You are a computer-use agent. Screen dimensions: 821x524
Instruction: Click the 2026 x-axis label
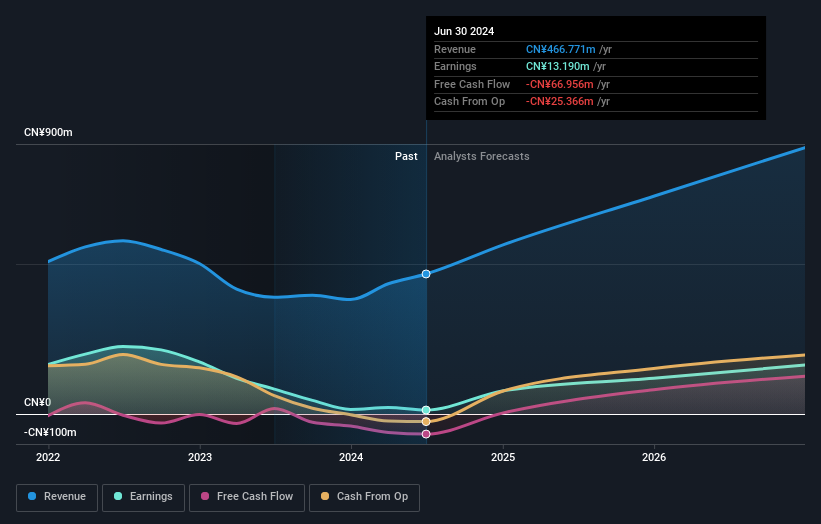click(x=654, y=457)
